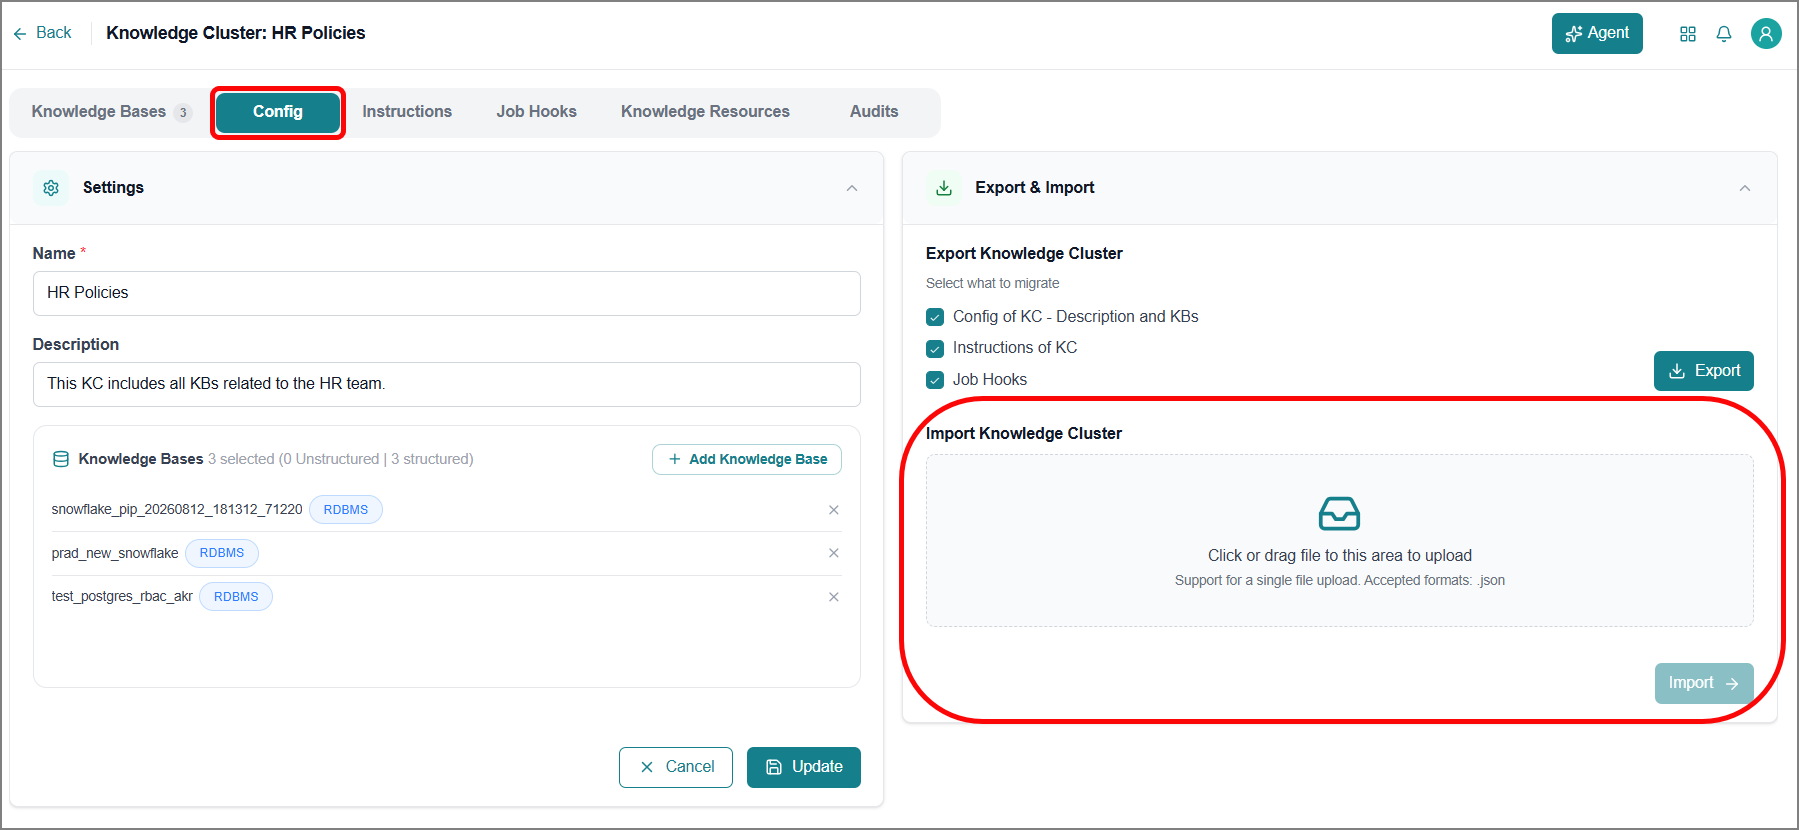The height and width of the screenshot is (830, 1799).
Task: Click Add Knowledge Base button
Action: click(747, 459)
